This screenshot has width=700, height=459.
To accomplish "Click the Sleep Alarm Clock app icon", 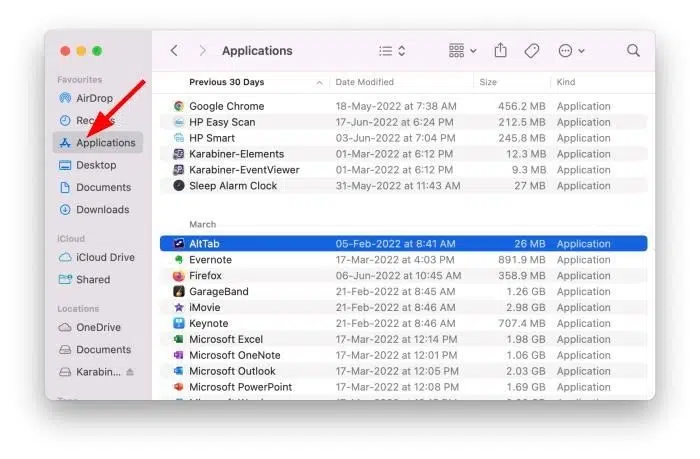I will pyautogui.click(x=179, y=186).
